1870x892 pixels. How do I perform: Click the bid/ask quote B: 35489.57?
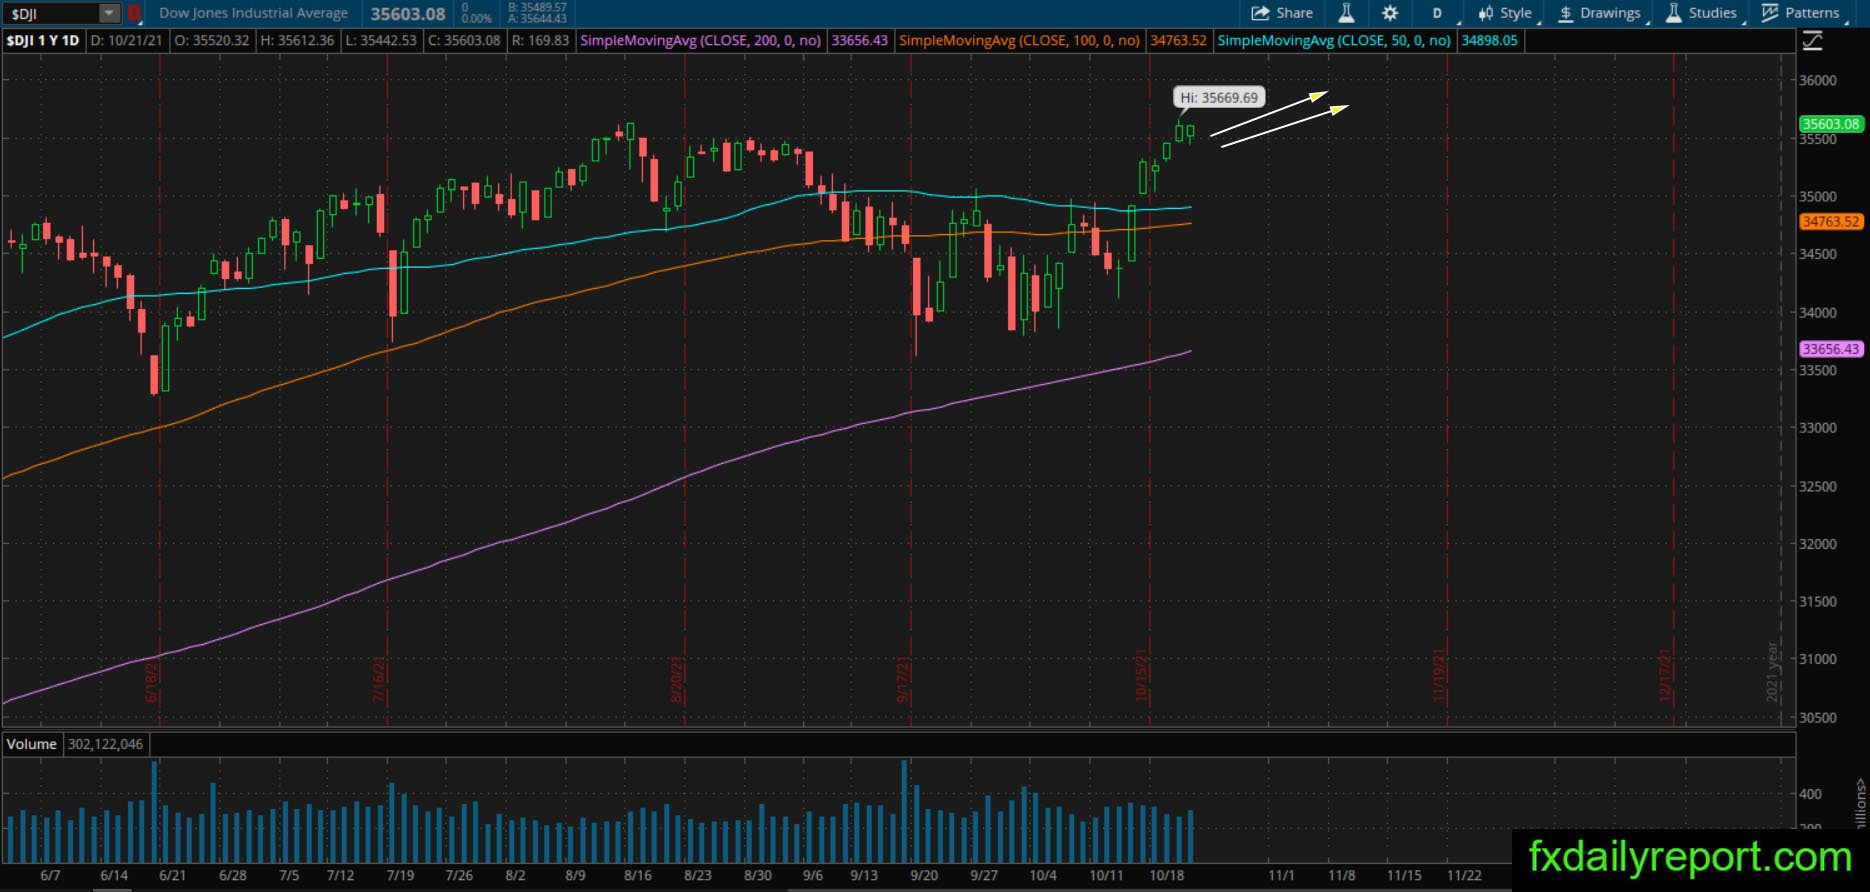(x=537, y=8)
